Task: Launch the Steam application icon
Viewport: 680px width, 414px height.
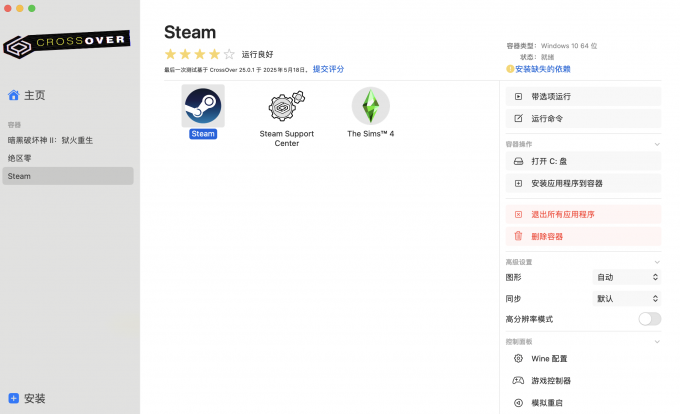Action: (203, 106)
